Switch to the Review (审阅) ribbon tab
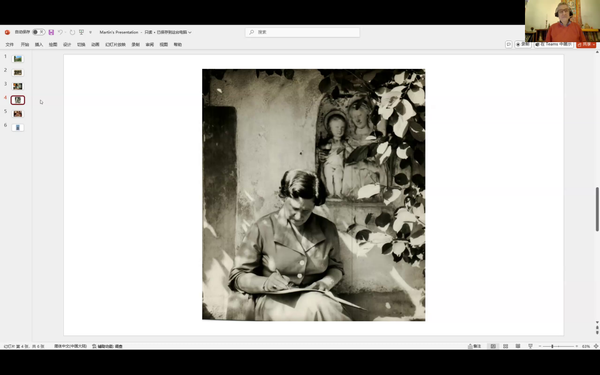The width and height of the screenshot is (600, 375). (x=150, y=45)
